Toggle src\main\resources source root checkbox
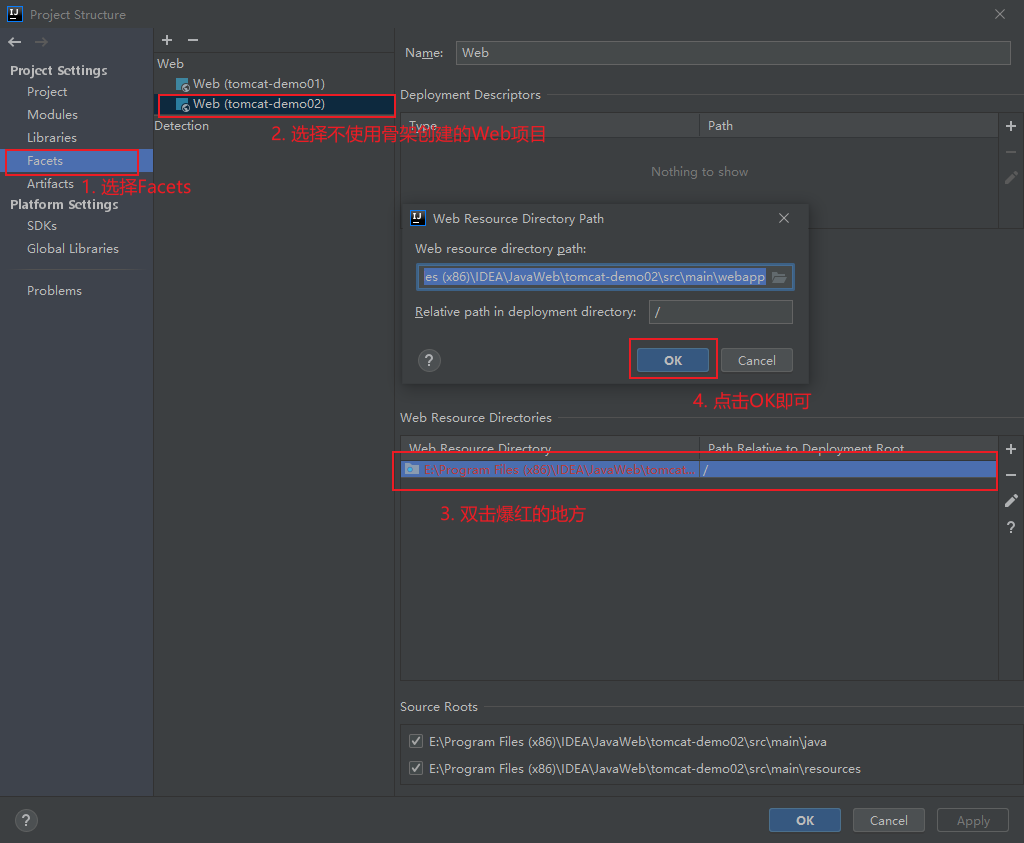 pos(415,768)
